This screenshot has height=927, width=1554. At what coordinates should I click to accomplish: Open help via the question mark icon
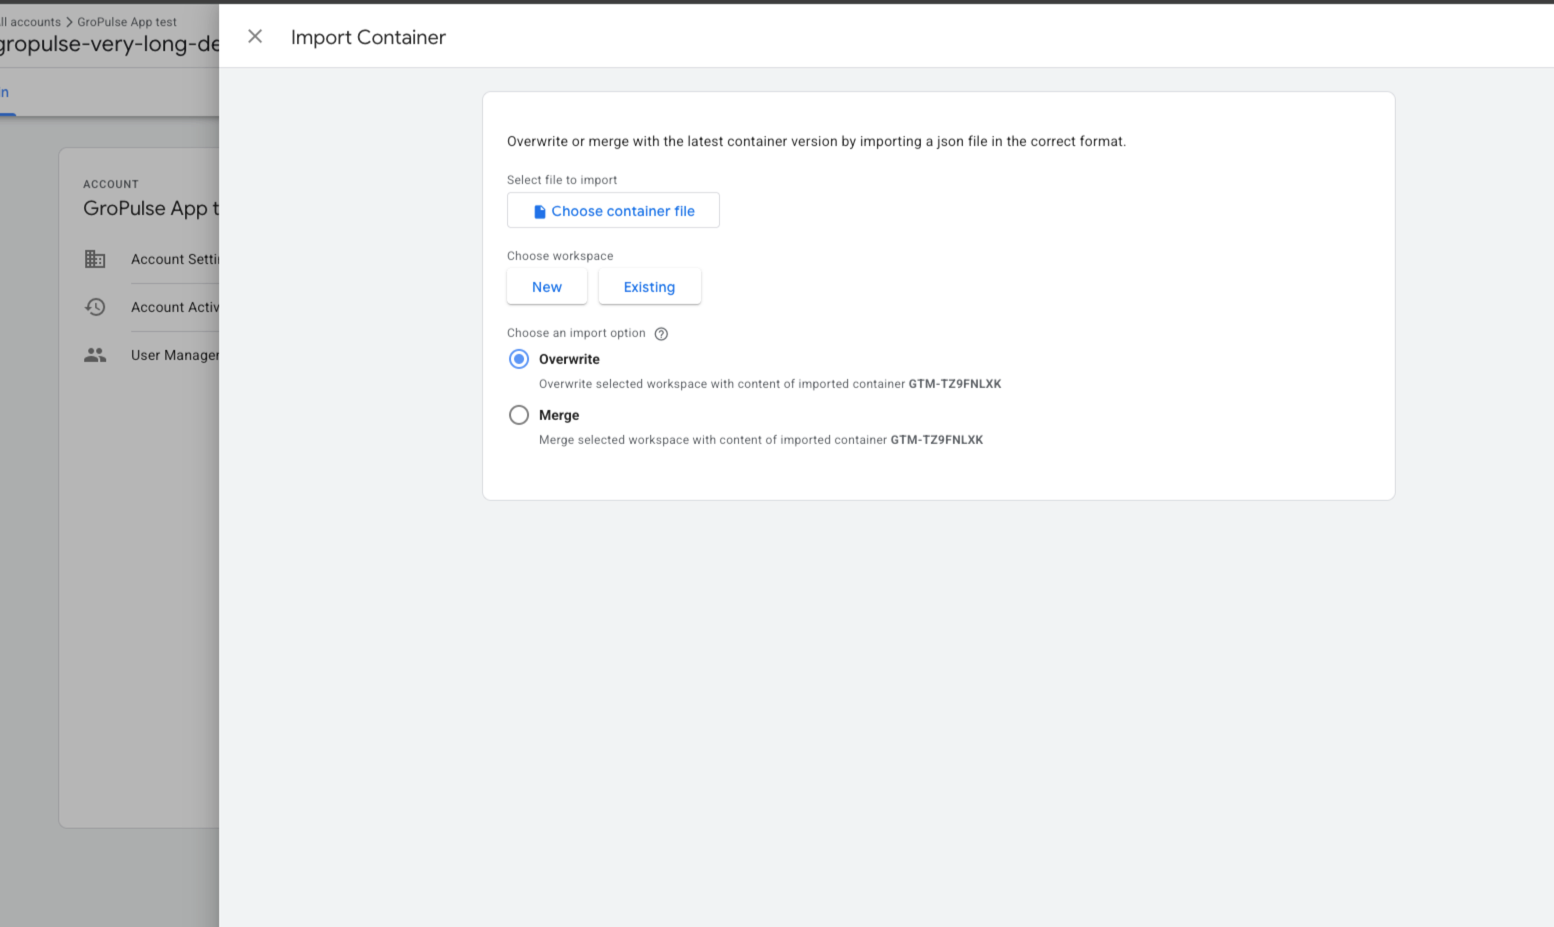pos(661,333)
